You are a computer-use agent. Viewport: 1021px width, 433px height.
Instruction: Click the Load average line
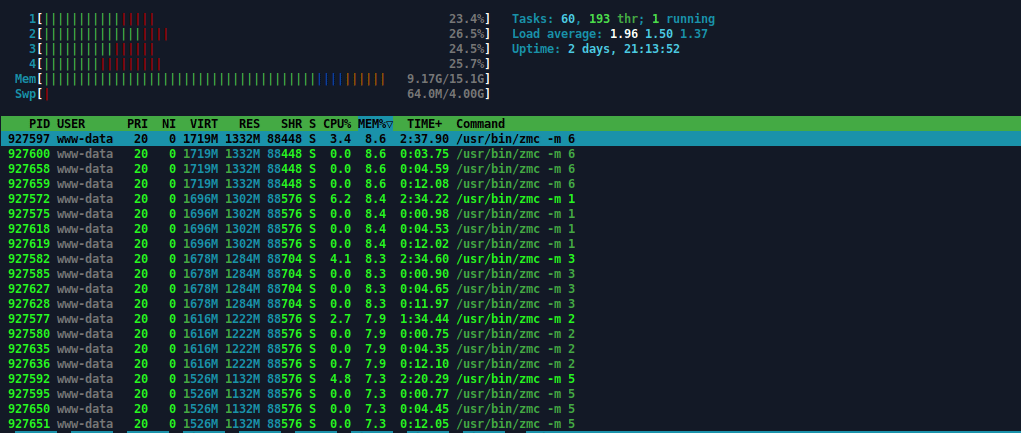609,34
